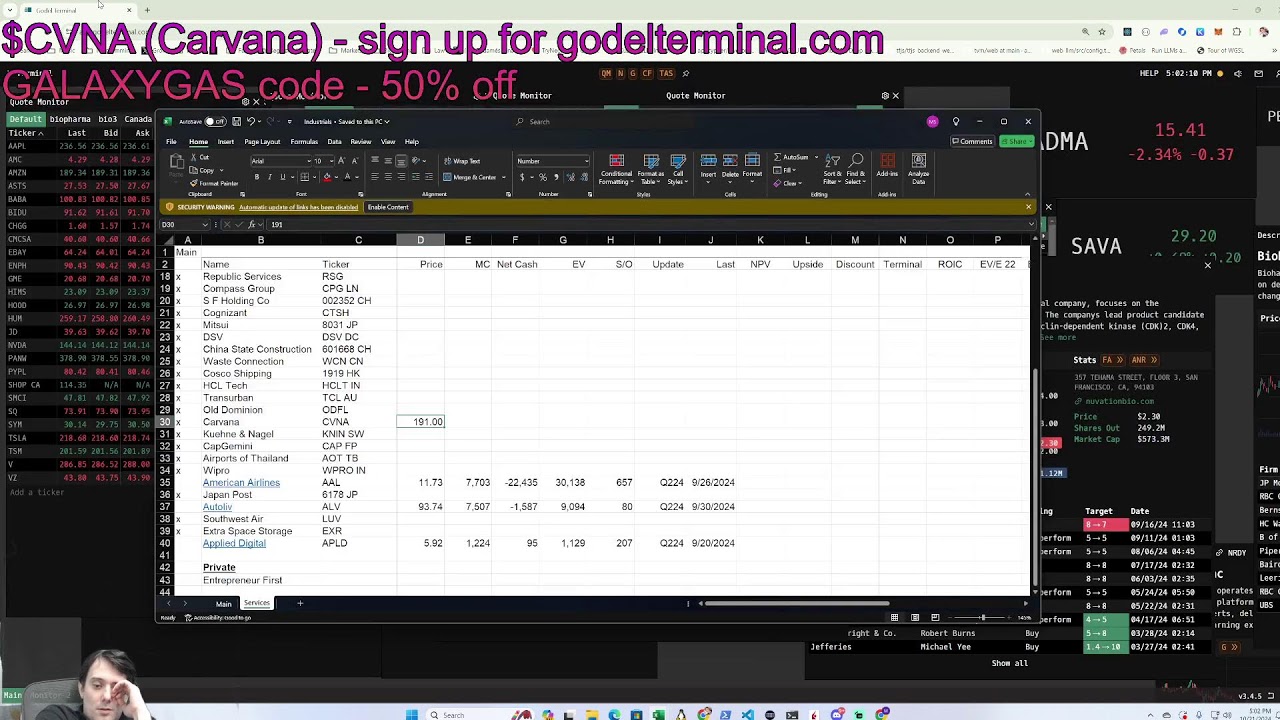Screen dimensions: 1280x720
Task: Open nuvationbio.com link in terminal
Action: [x=1120, y=402]
